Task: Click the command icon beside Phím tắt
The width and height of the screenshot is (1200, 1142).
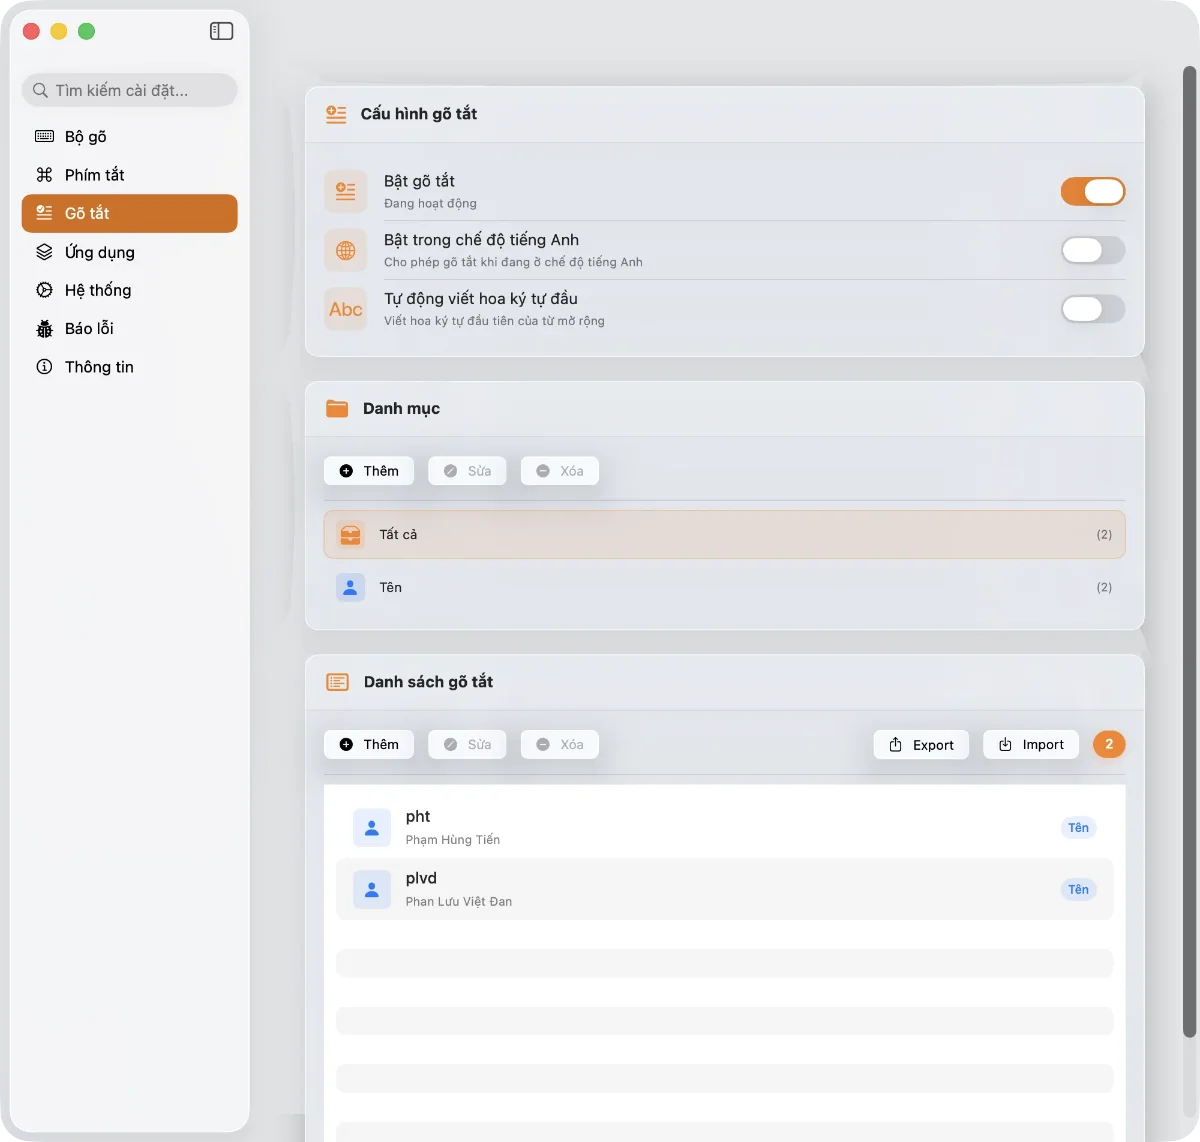Action: tap(44, 175)
